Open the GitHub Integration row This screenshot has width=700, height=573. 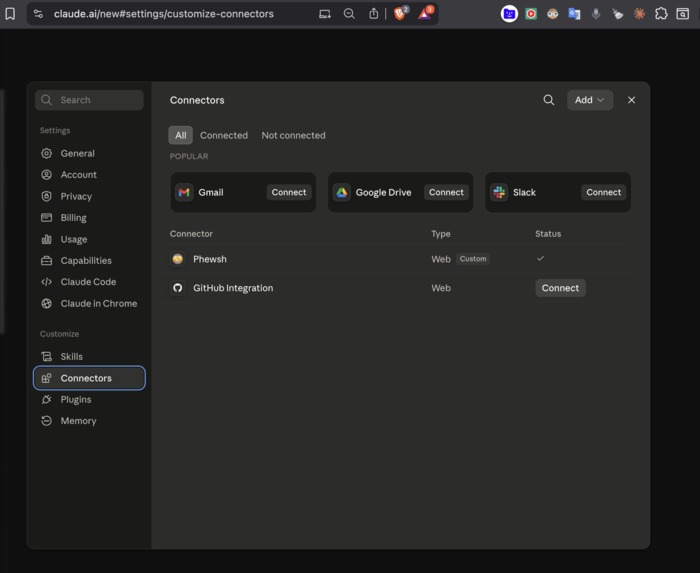(x=400, y=288)
